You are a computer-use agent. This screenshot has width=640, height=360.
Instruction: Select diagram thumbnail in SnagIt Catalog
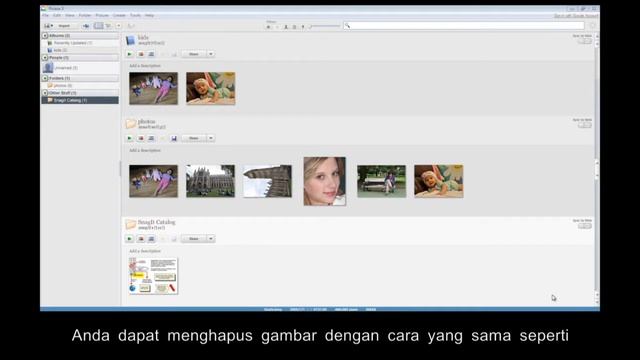tap(153, 276)
